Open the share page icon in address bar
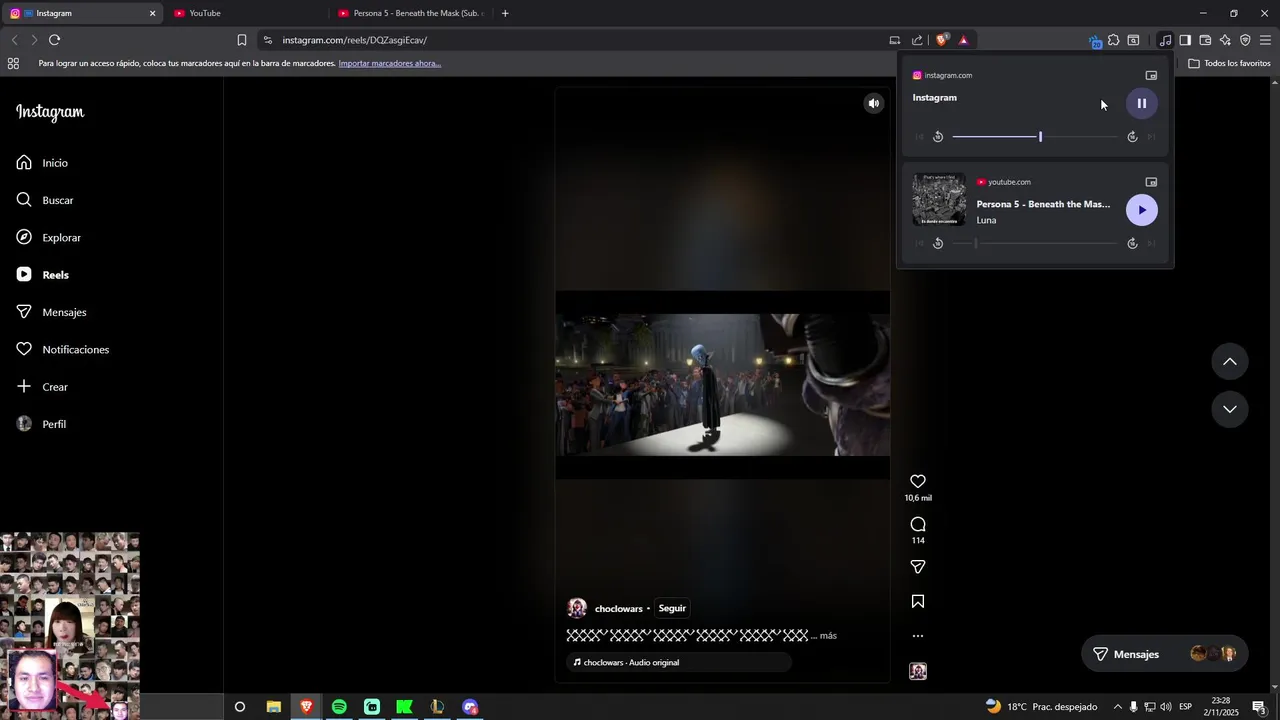Screen dimensions: 1280x720 [x=917, y=40]
